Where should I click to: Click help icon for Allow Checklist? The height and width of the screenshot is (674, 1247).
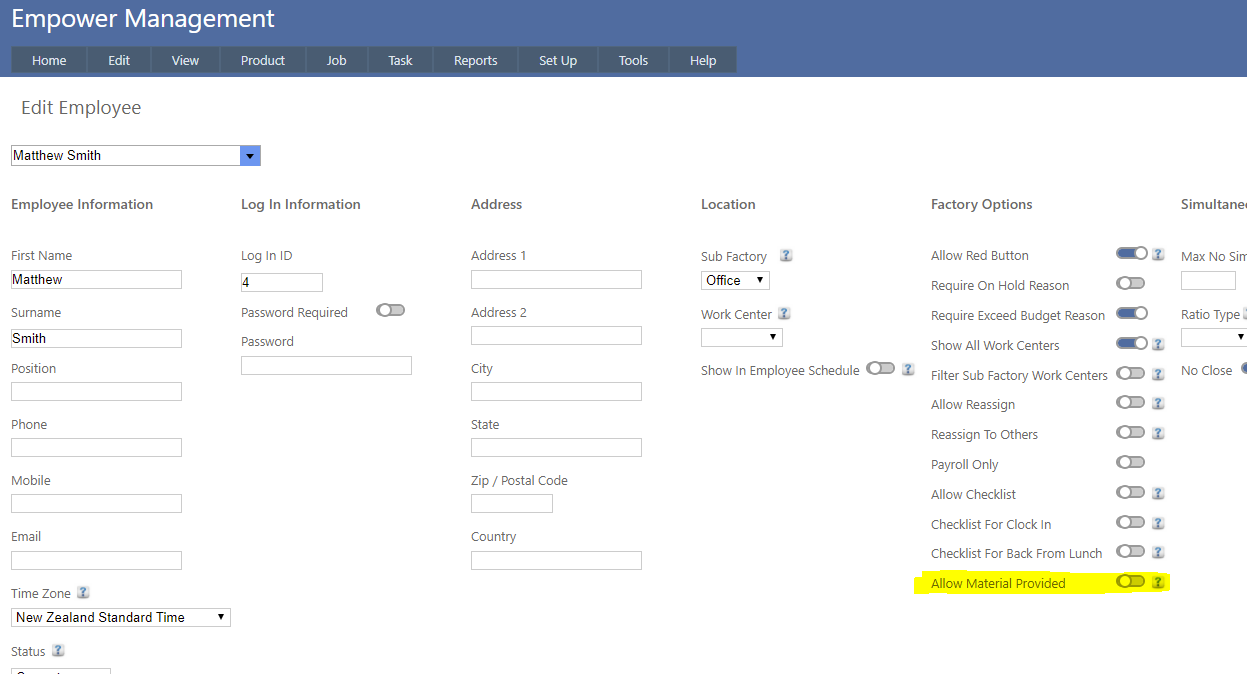click(1158, 494)
